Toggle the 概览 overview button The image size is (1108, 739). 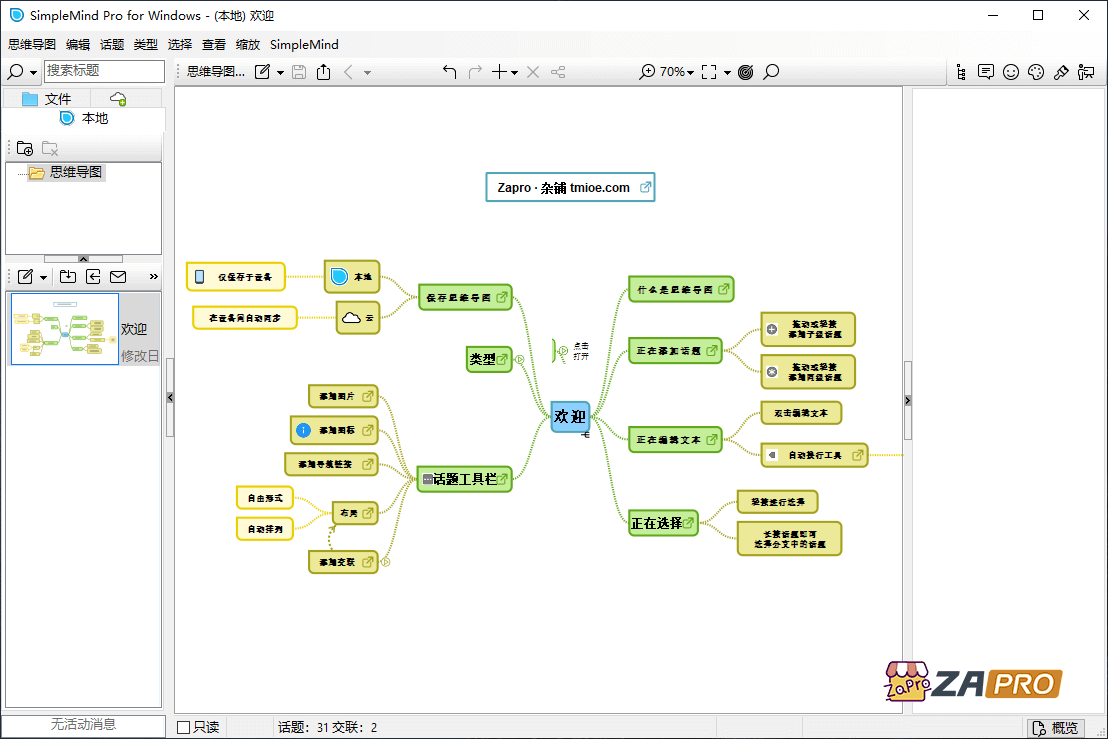tap(1056, 727)
